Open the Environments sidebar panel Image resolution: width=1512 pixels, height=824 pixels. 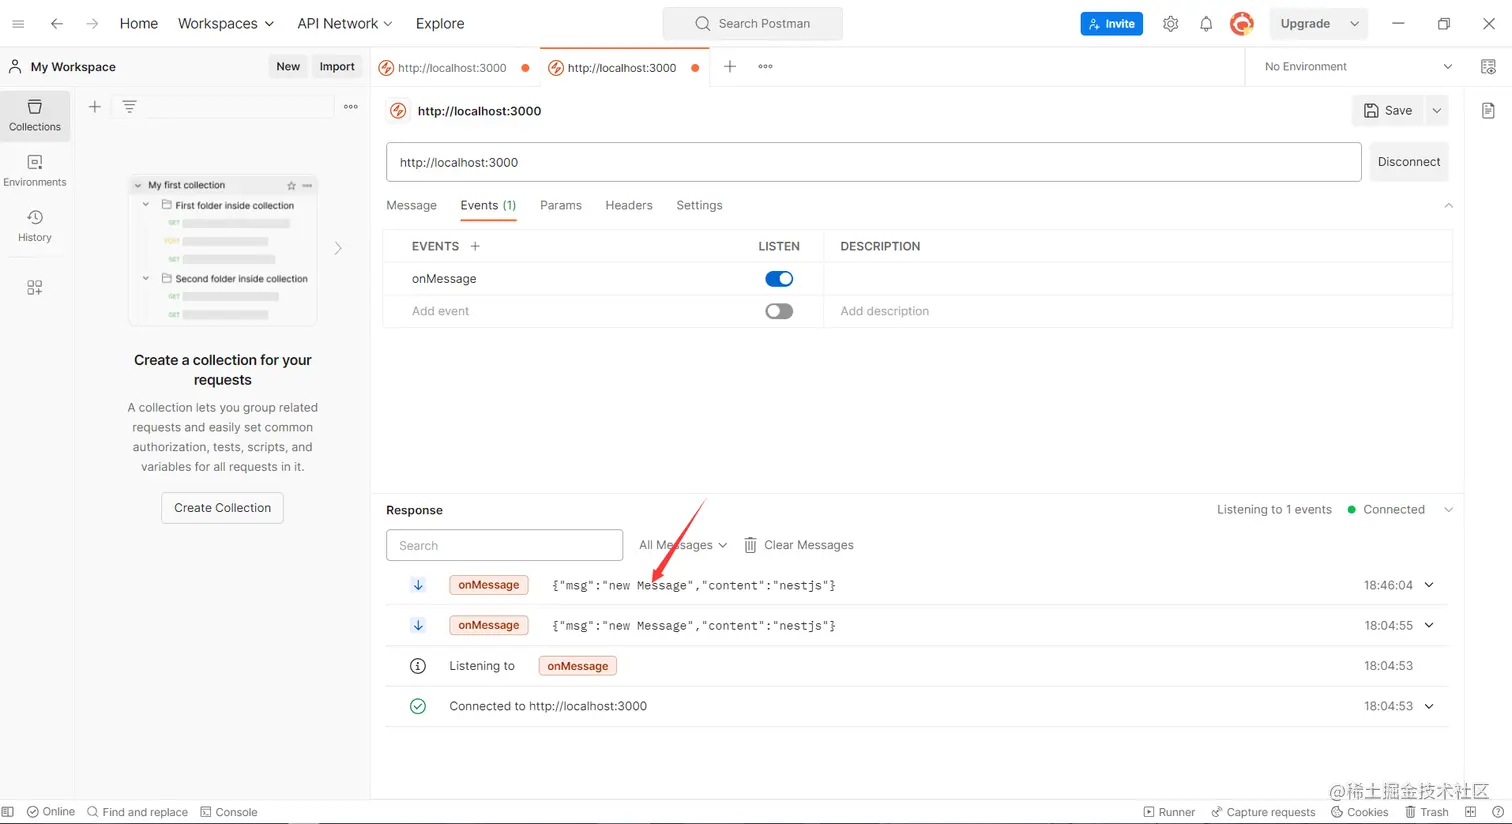click(x=35, y=170)
